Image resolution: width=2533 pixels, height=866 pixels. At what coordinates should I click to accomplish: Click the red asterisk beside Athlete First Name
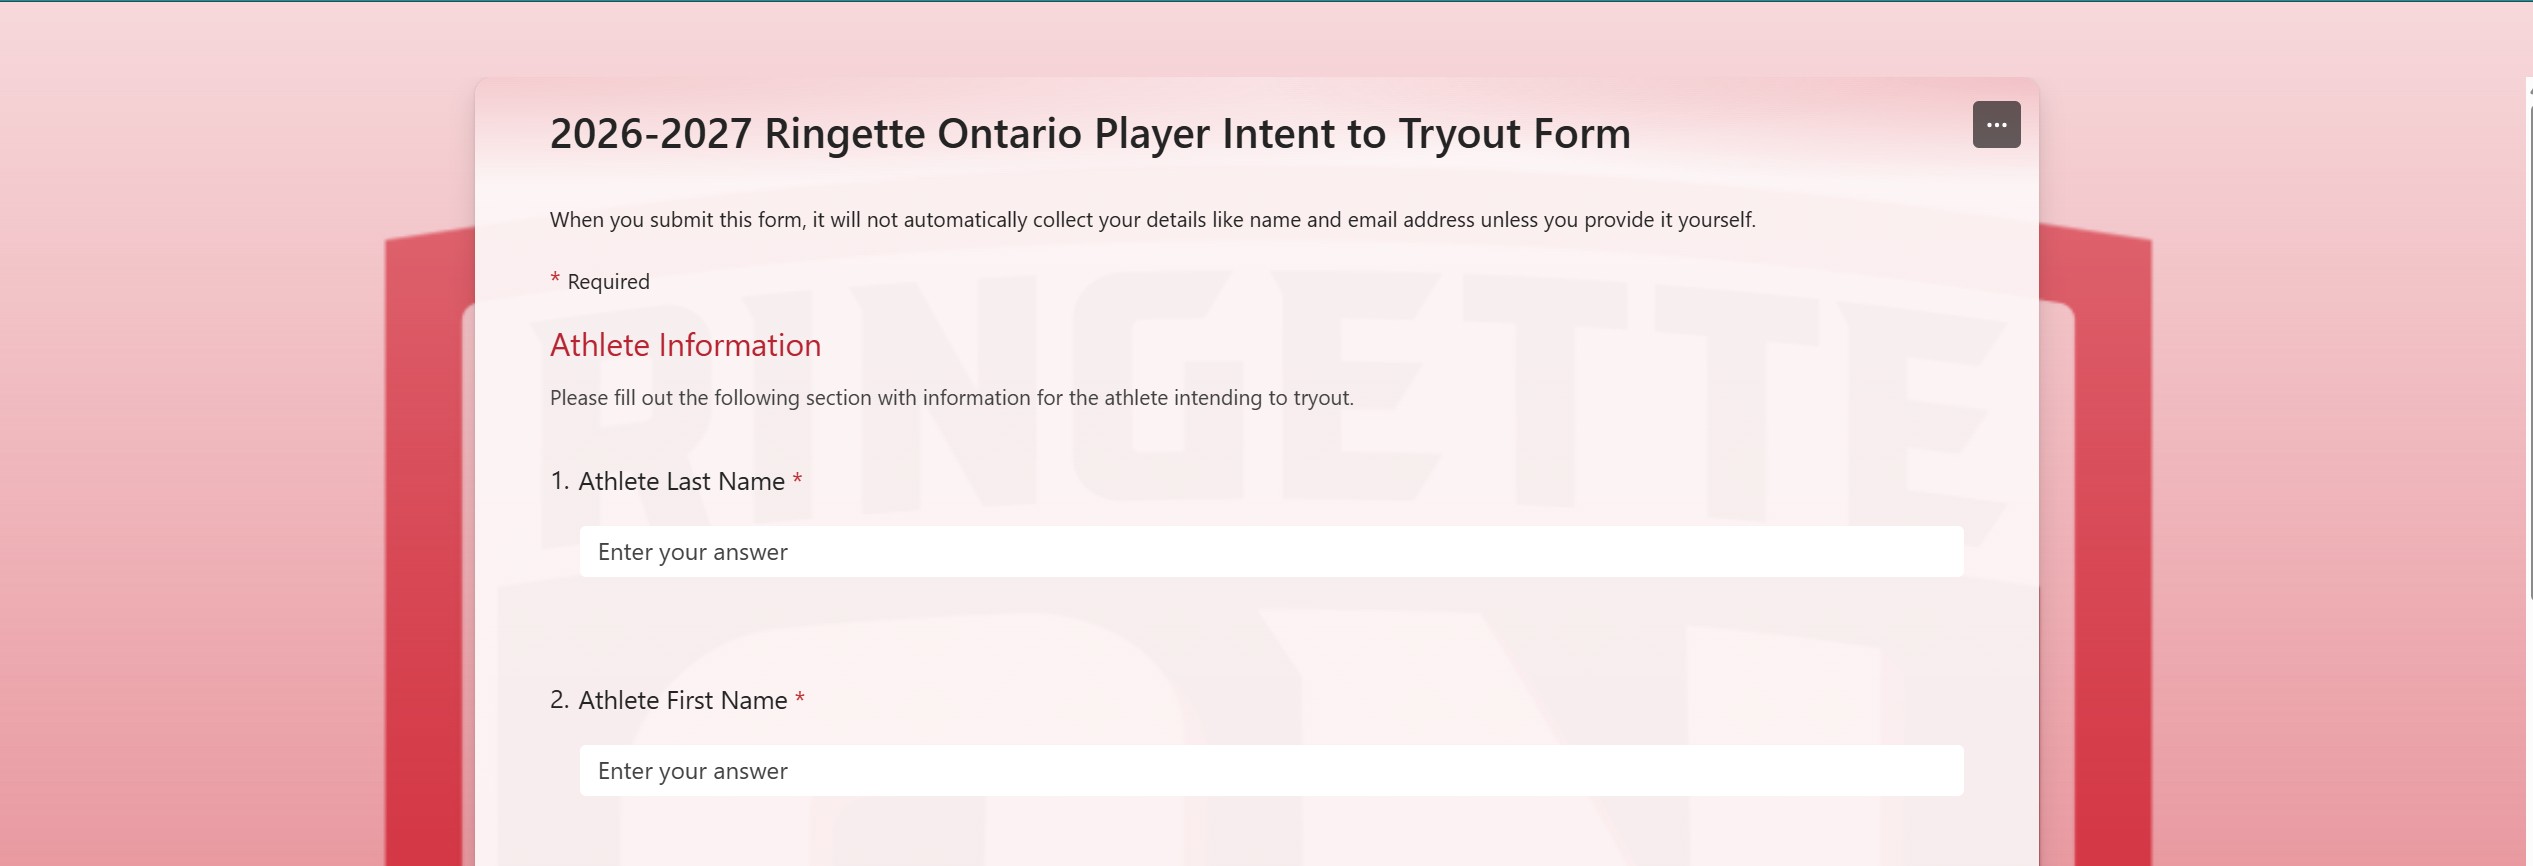[800, 699]
